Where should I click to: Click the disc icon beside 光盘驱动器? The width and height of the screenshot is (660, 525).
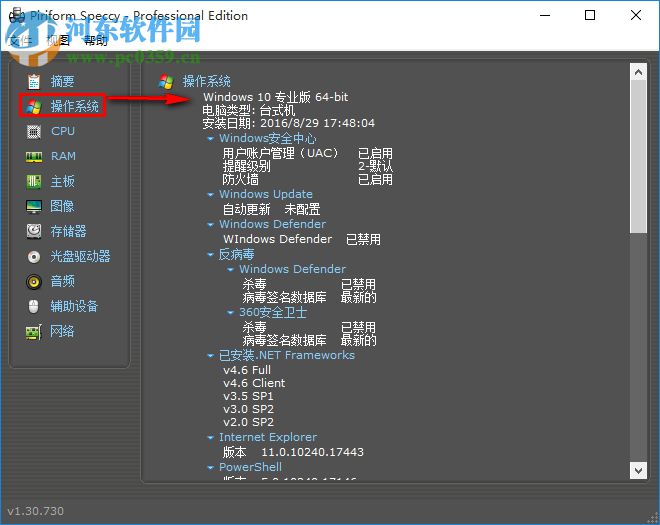pyautogui.click(x=34, y=256)
